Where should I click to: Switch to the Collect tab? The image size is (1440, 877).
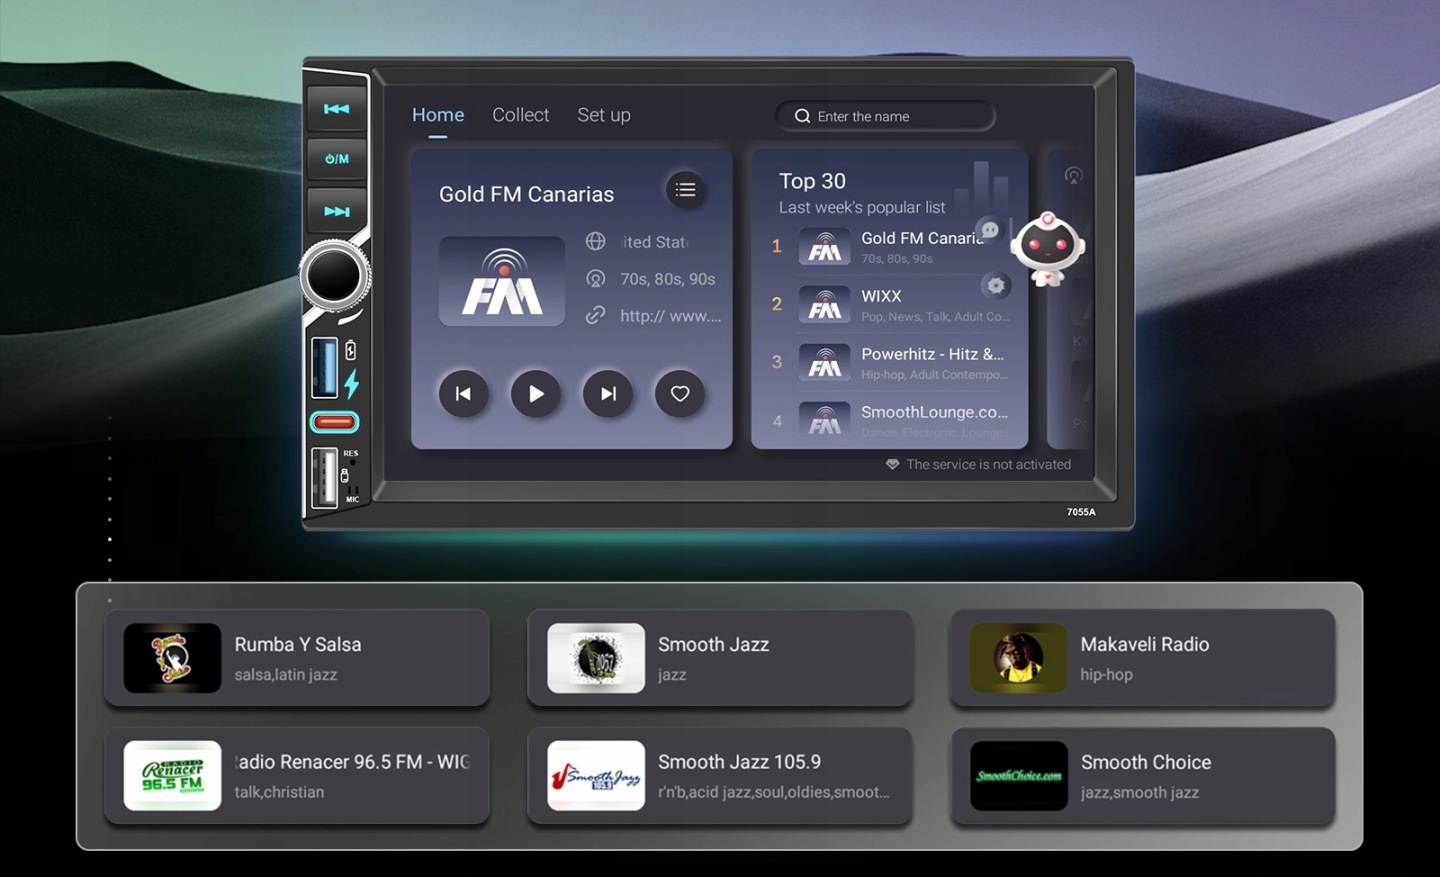click(520, 115)
